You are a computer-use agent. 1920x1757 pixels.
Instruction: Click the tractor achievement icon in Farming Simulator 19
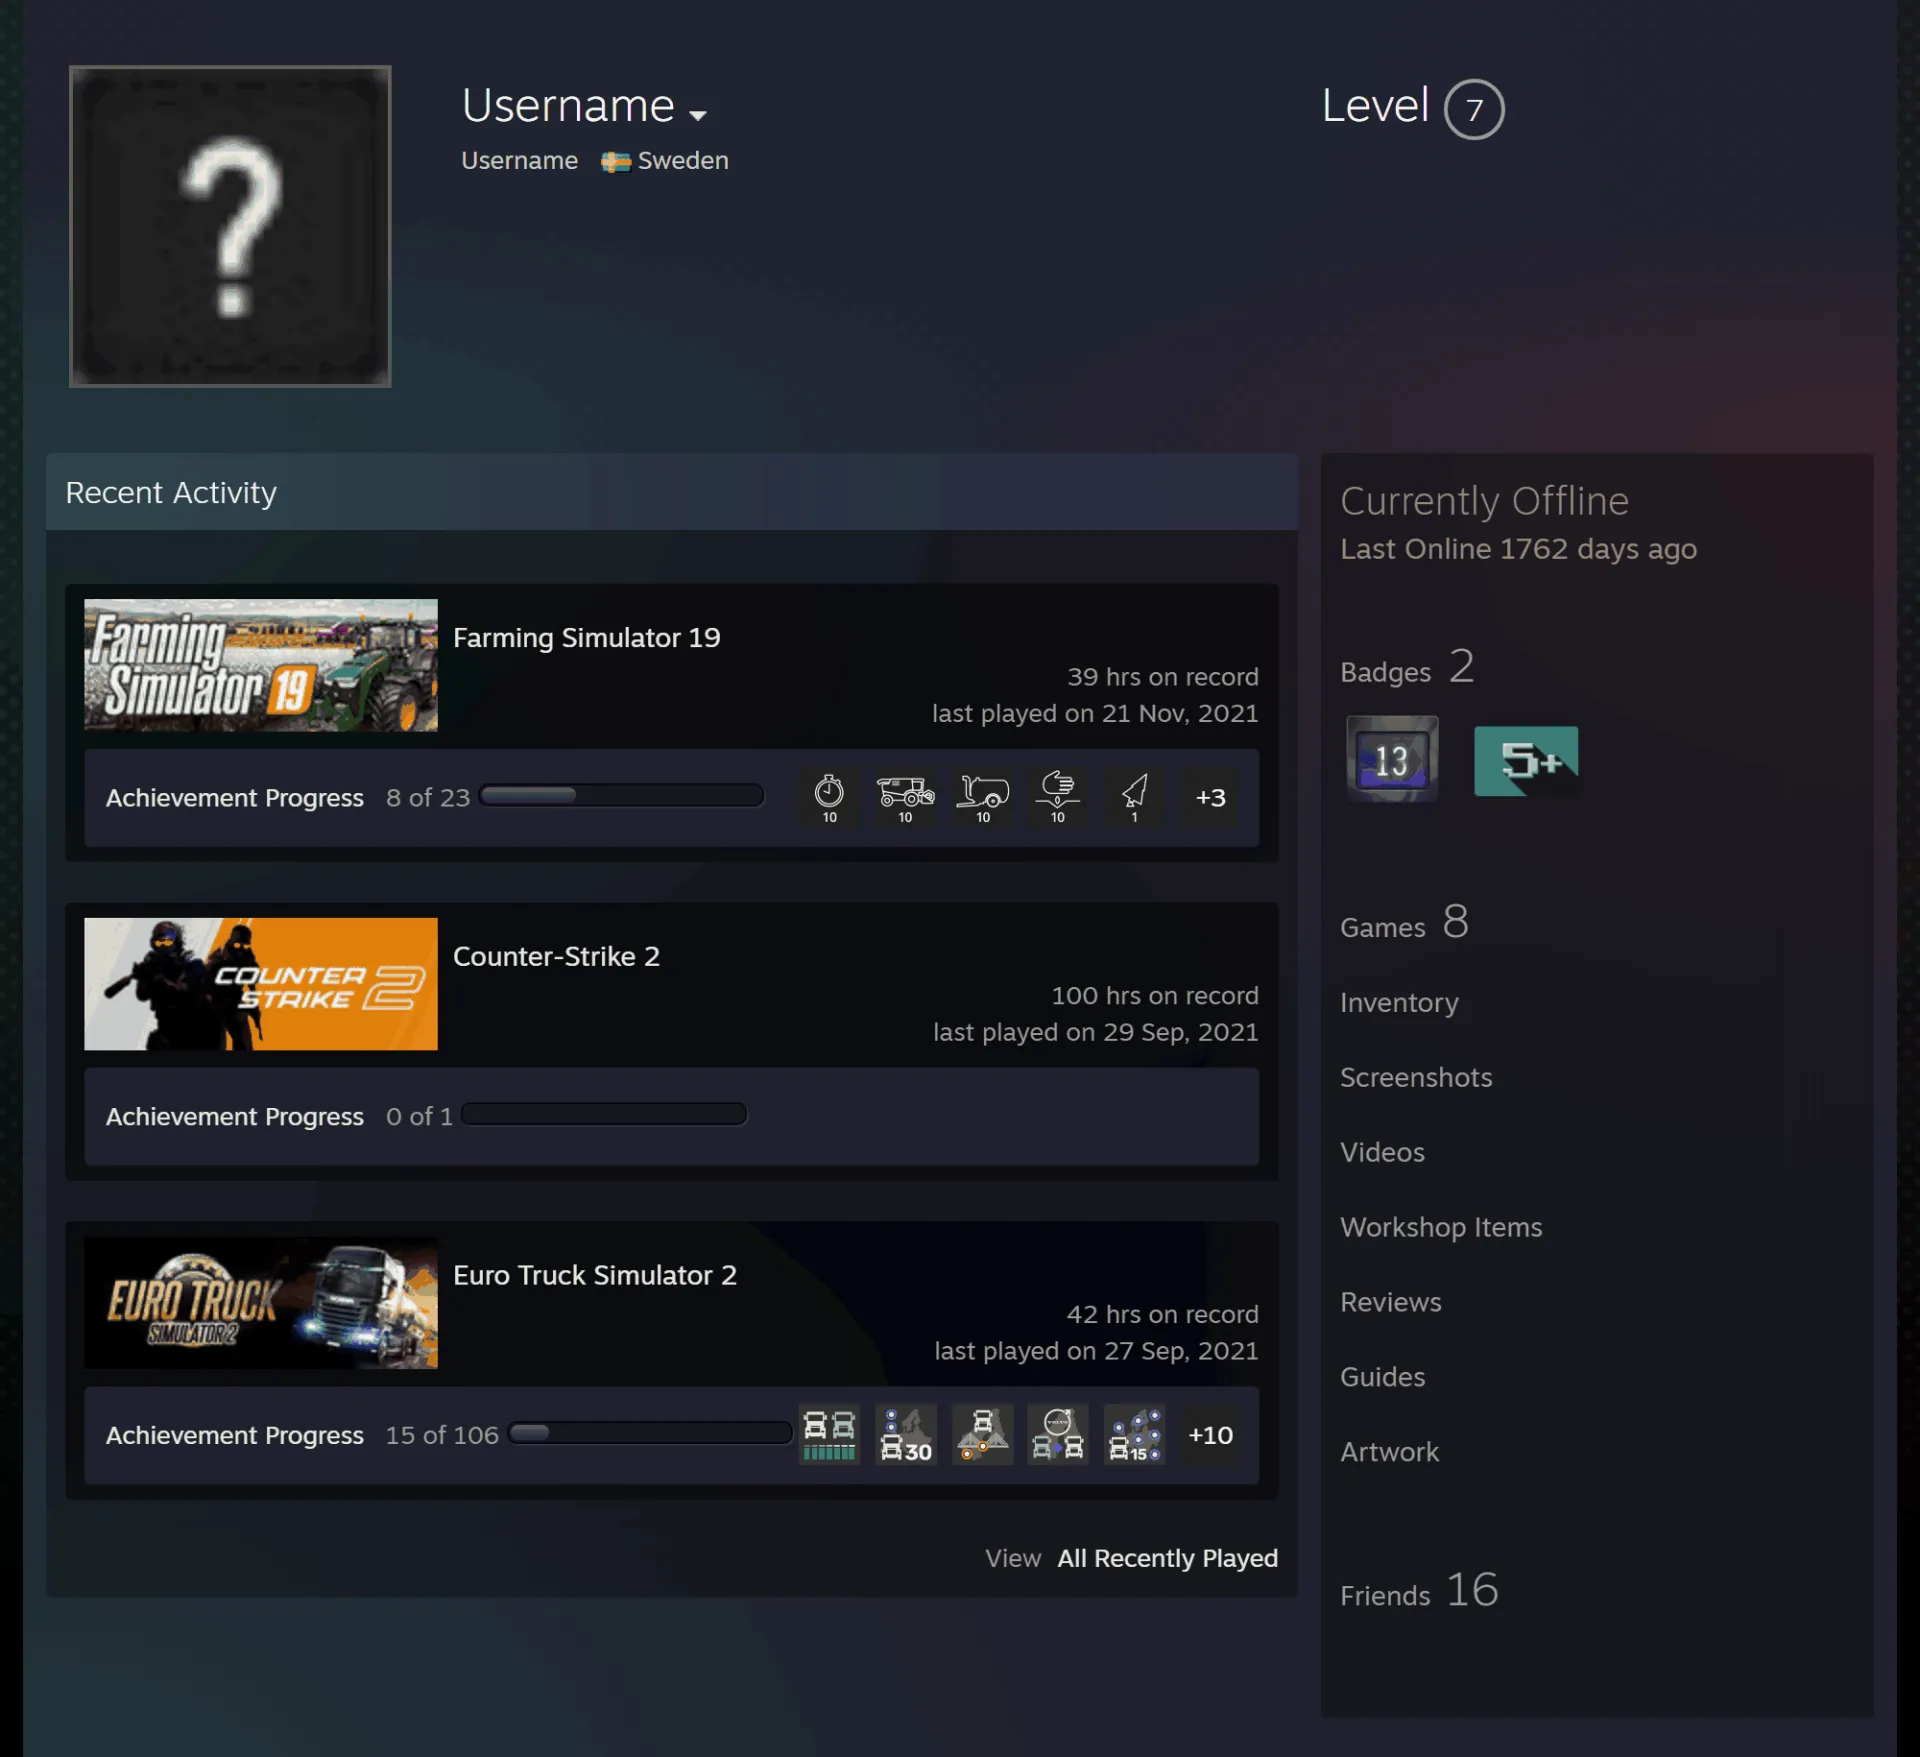coord(905,797)
